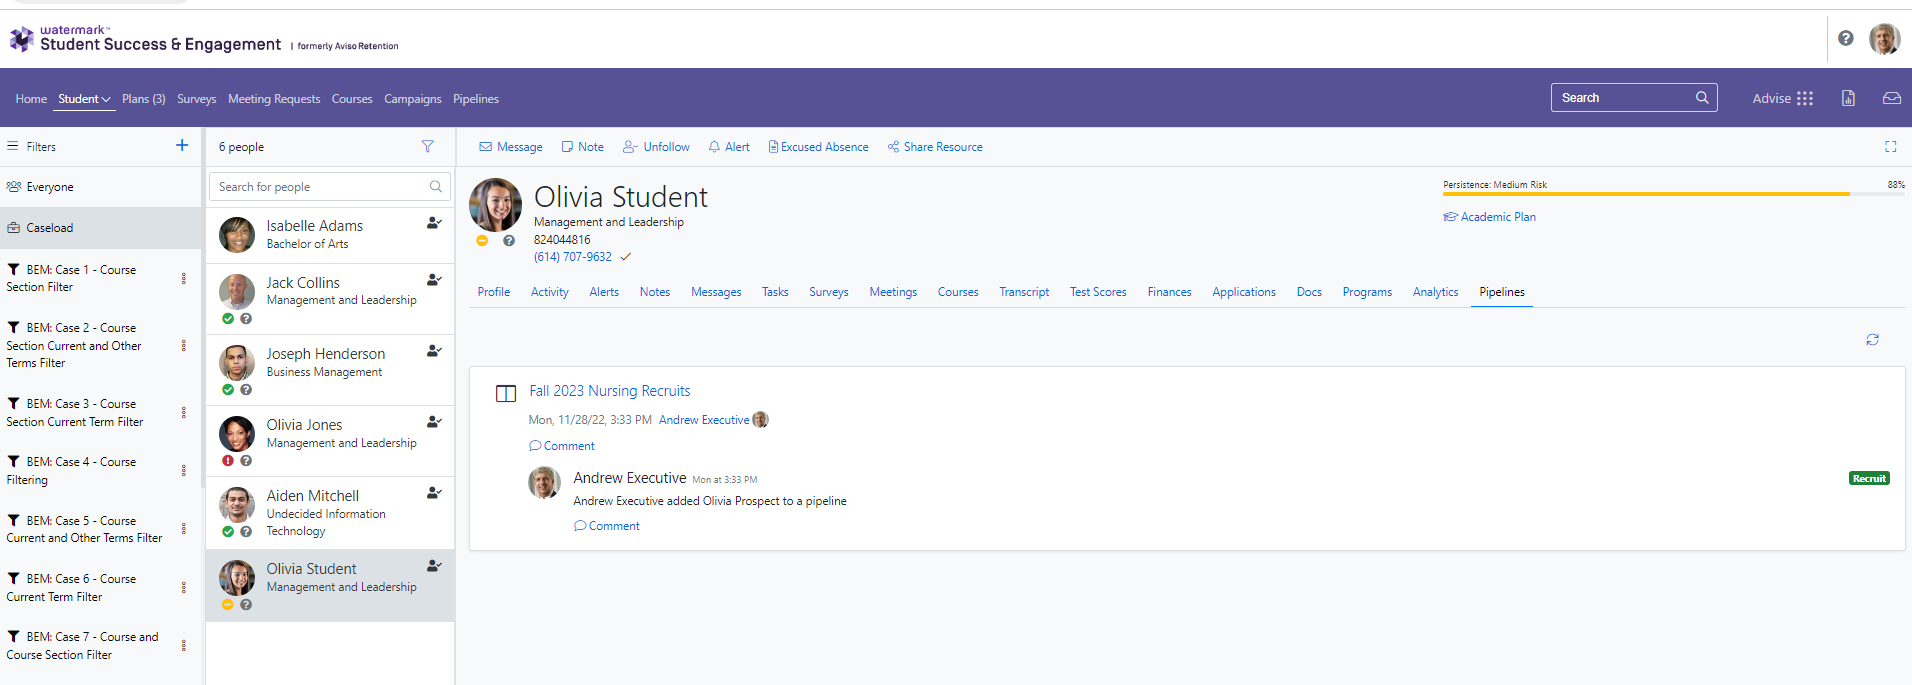Open the Academic Plan link
This screenshot has width=1912, height=685.
(1489, 217)
